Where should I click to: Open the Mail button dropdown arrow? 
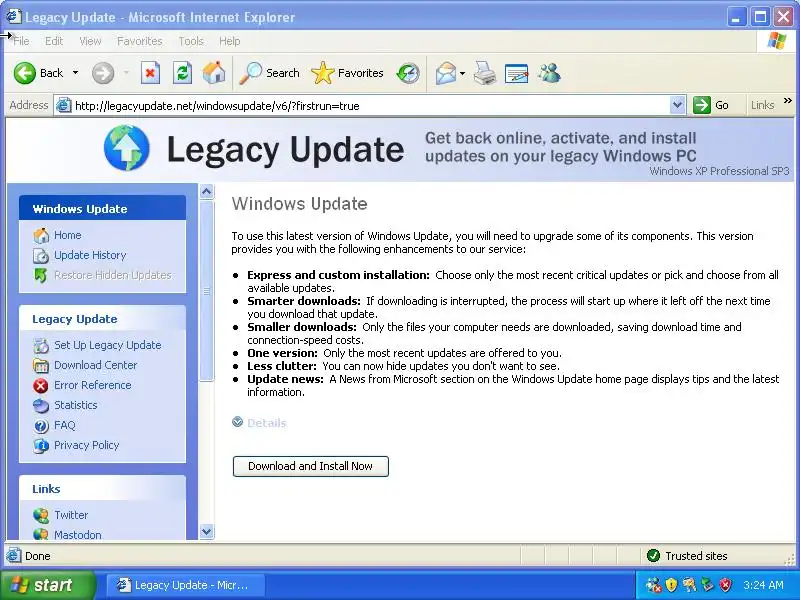pyautogui.click(x=462, y=73)
